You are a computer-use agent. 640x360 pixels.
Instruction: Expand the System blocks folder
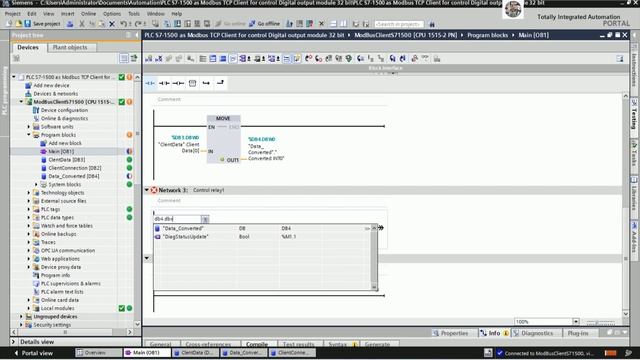click(x=36, y=184)
